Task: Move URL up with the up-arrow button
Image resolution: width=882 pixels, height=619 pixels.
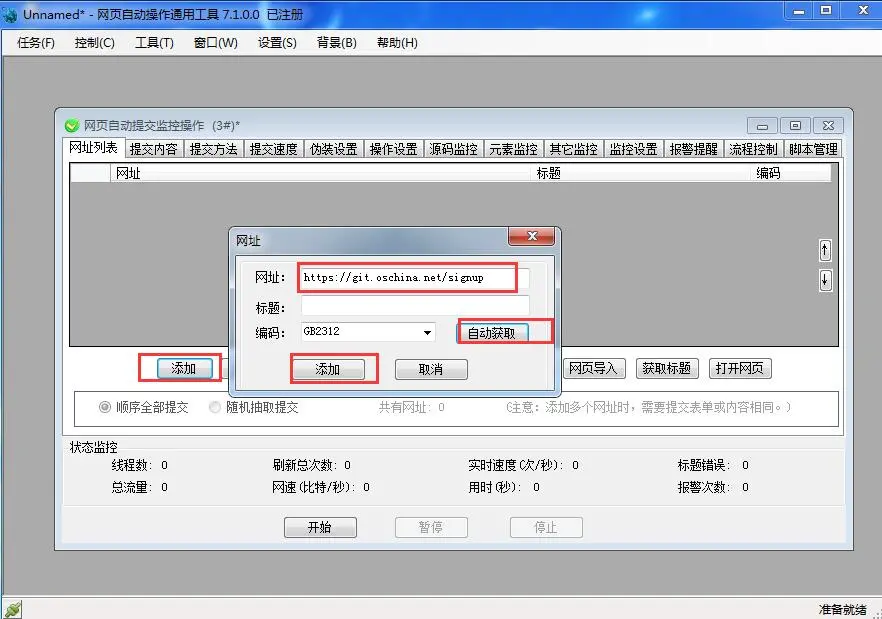Action: (x=825, y=250)
